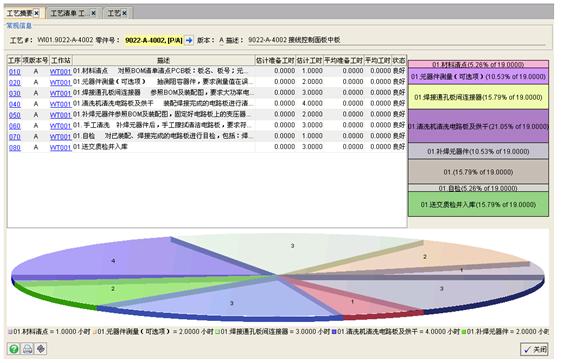566x363 pixels.
Task: Close the 工艺清单 tab using its X
Action: click(93, 13)
